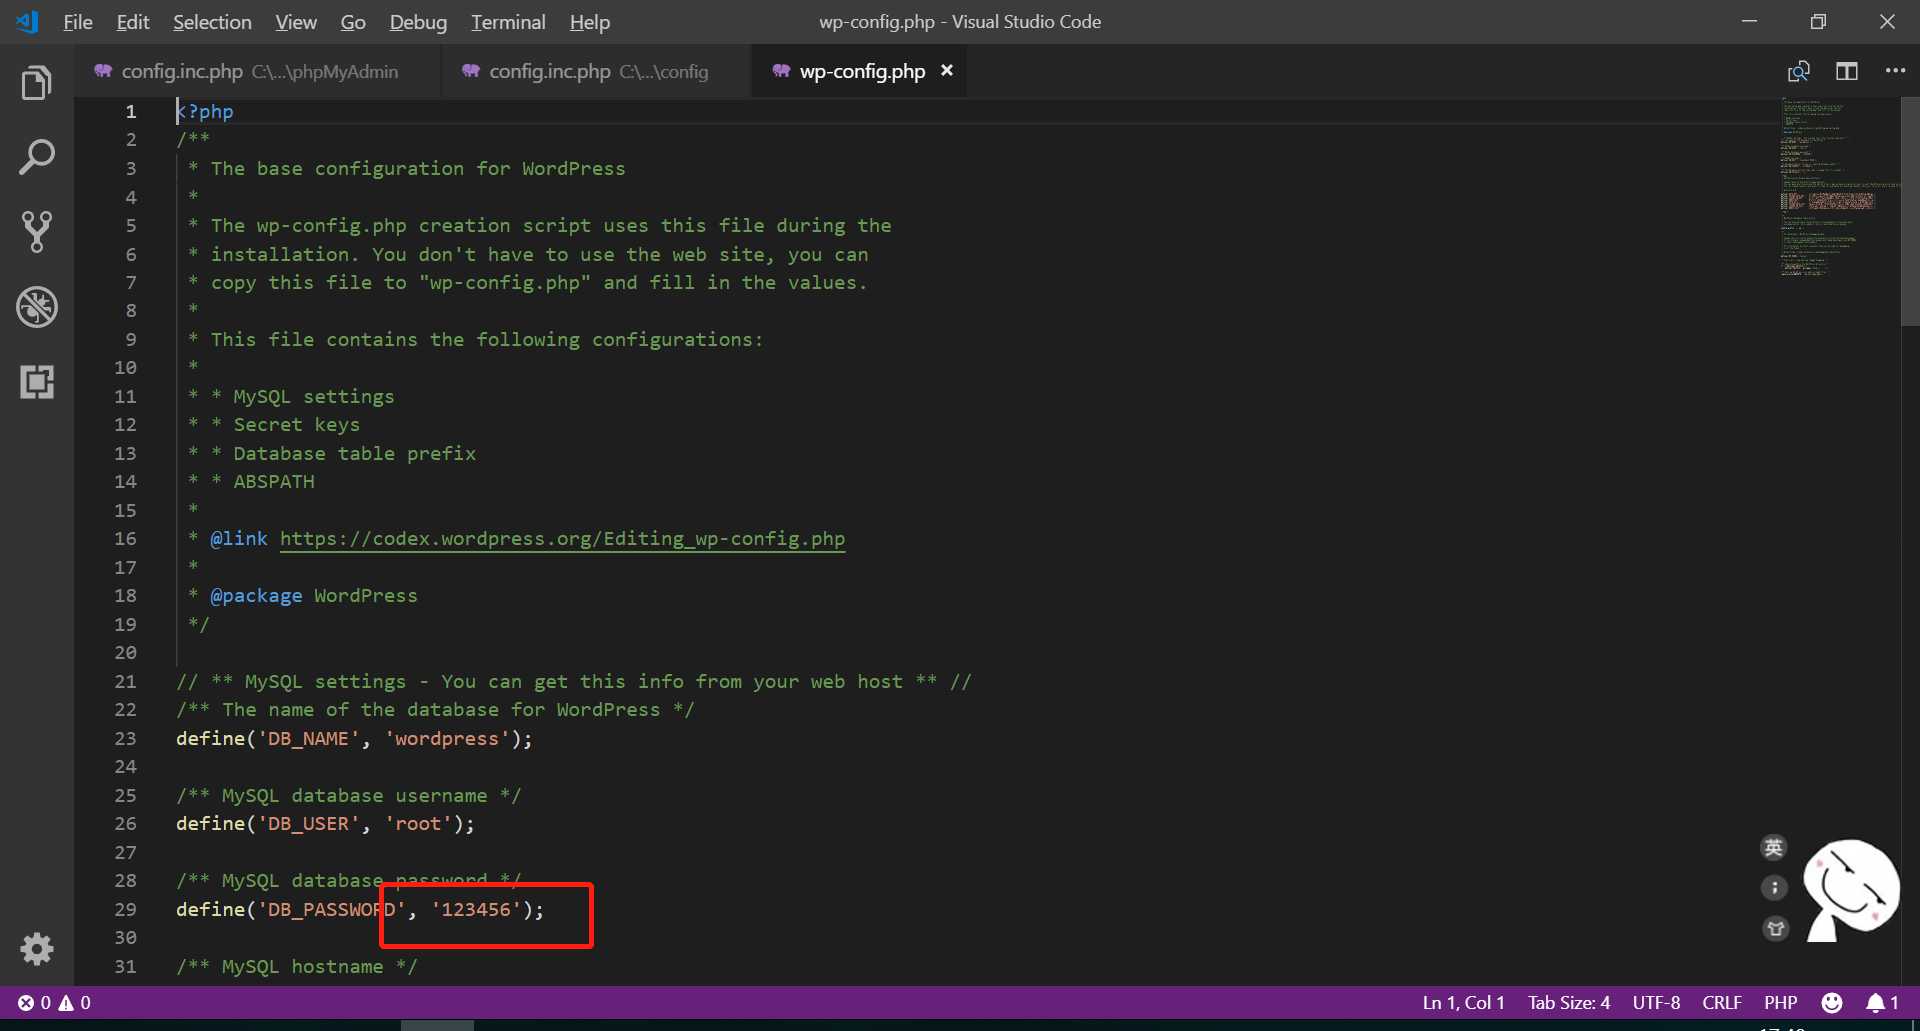Click line number 29 in the gutter
Image resolution: width=1920 pixels, height=1031 pixels.
pos(125,910)
